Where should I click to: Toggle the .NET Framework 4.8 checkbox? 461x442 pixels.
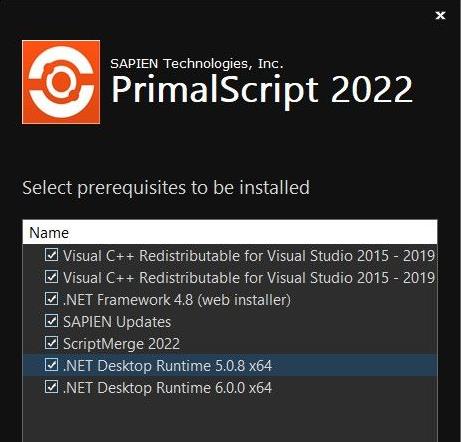51,299
